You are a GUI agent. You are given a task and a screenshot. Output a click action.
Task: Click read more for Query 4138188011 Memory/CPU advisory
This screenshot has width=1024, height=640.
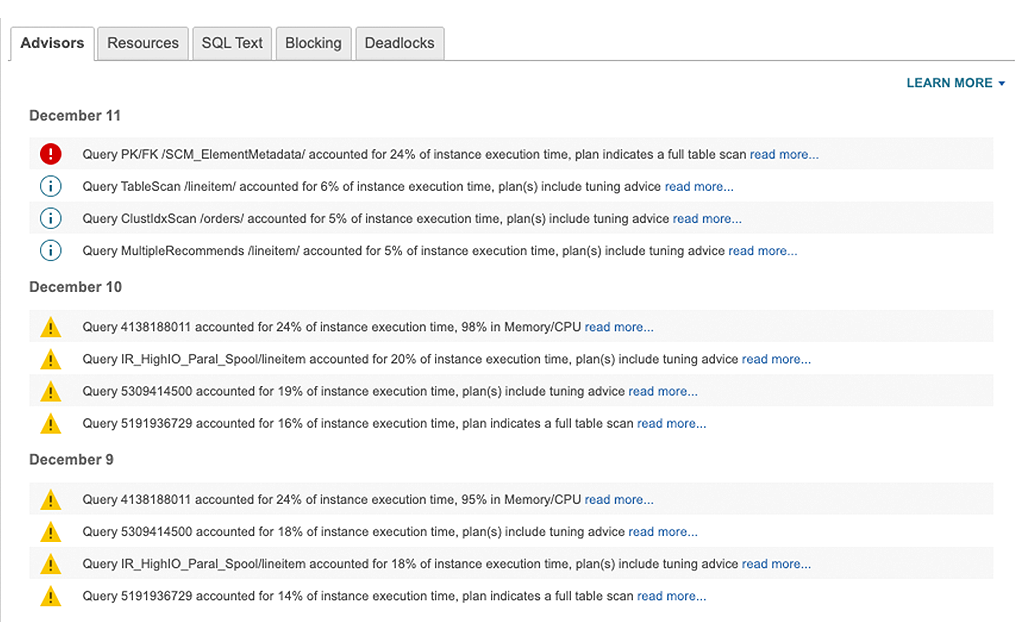click(619, 327)
